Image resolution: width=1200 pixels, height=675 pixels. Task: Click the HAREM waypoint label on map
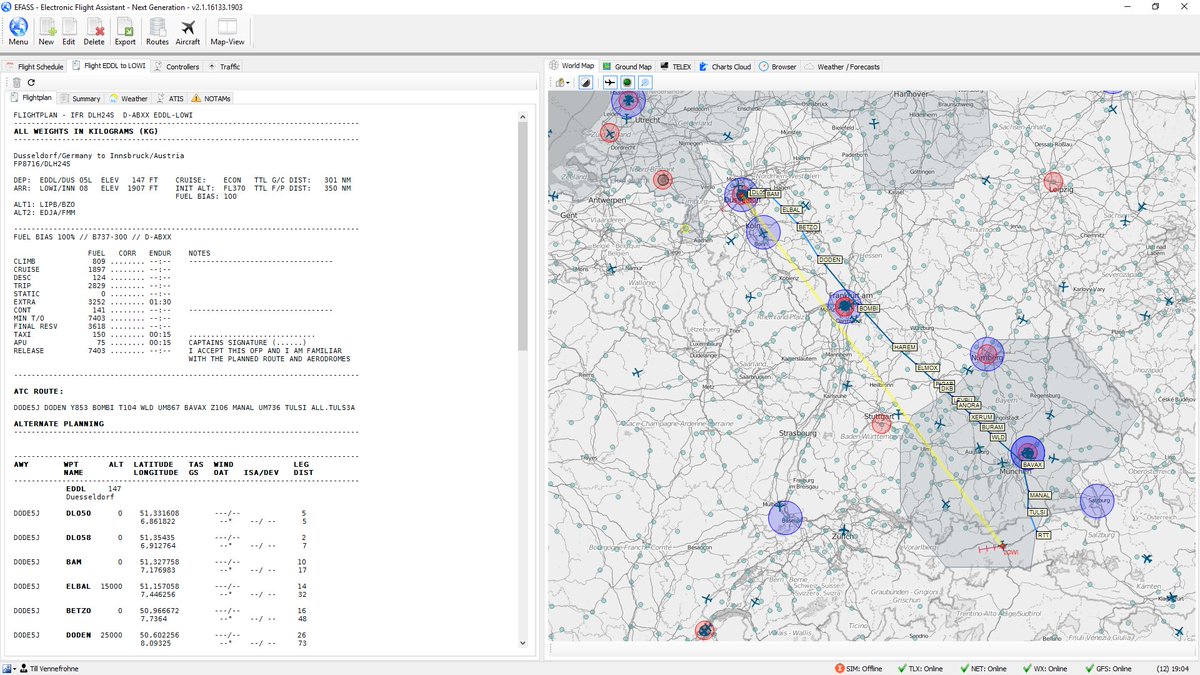pos(904,347)
